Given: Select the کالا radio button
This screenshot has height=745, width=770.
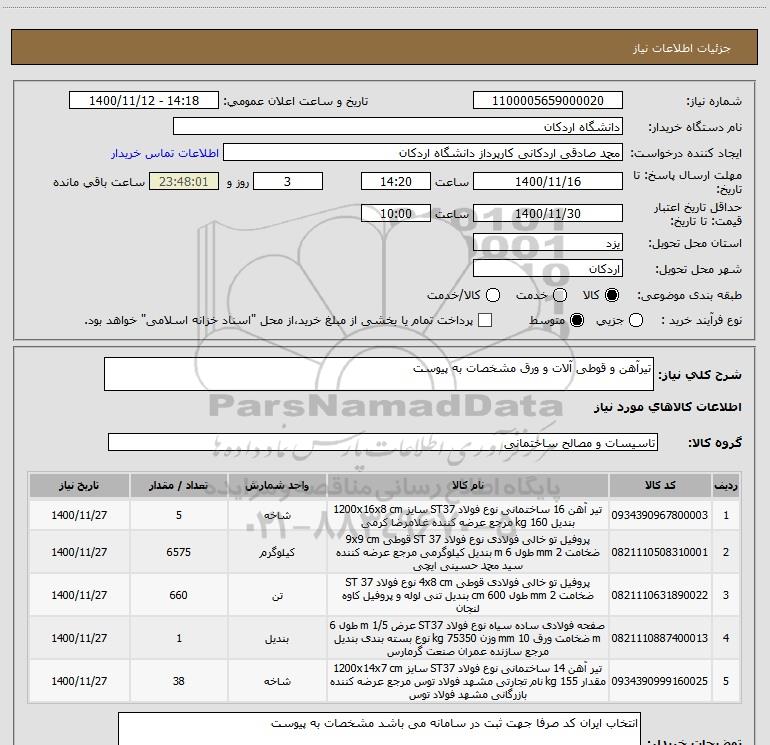Looking at the screenshot, I should (612, 295).
